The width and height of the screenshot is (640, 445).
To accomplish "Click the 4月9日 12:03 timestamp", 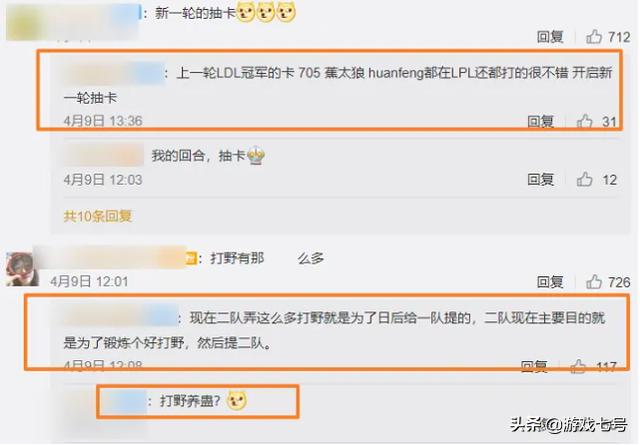I will click(x=103, y=180).
